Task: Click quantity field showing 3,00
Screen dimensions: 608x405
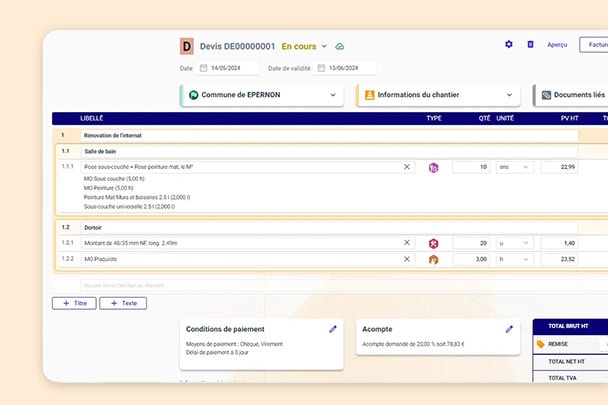Action: coord(471,259)
